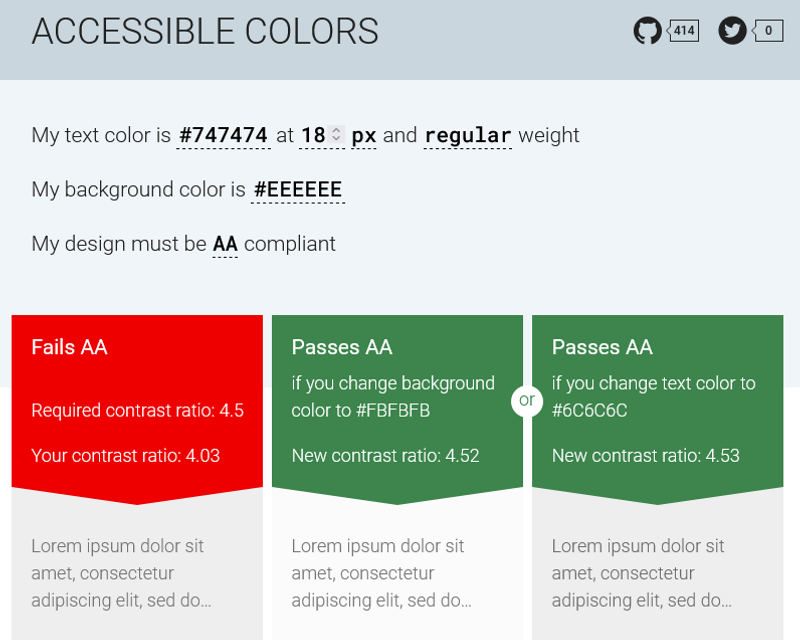The height and width of the screenshot is (640, 800).
Task: Open the regular font weight dropdown
Action: click(x=467, y=135)
